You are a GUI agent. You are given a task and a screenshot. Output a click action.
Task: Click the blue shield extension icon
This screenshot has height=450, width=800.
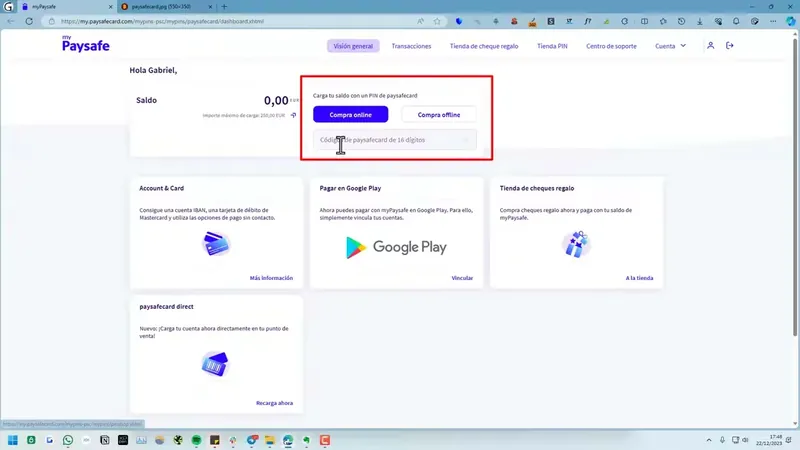[x=459, y=21]
